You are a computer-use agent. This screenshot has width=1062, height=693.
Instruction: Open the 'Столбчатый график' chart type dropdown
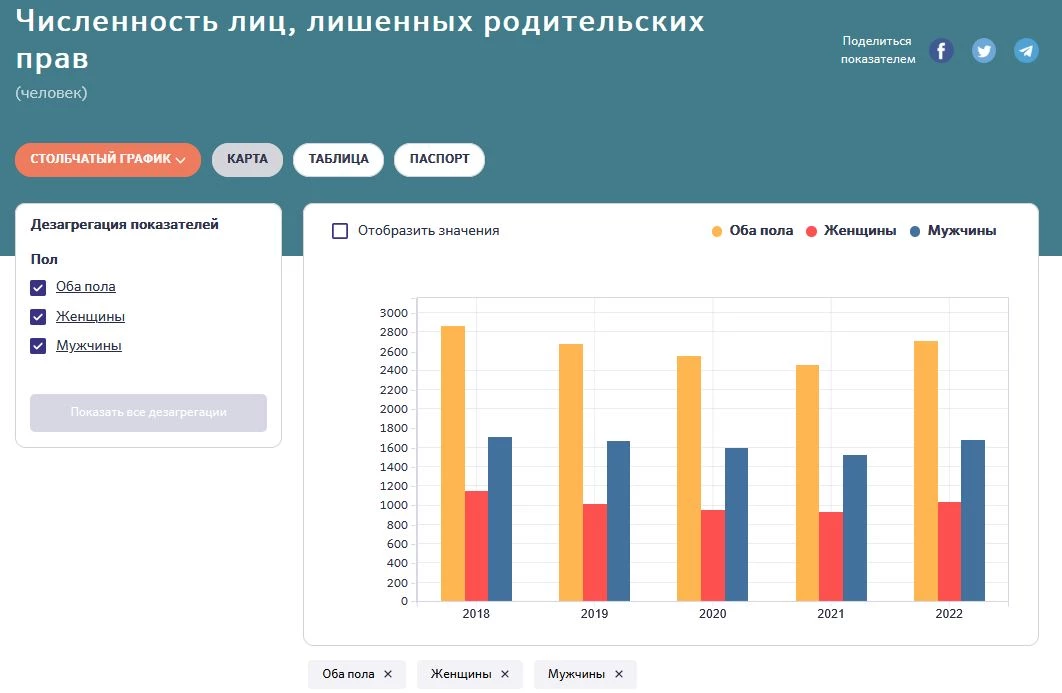108,159
